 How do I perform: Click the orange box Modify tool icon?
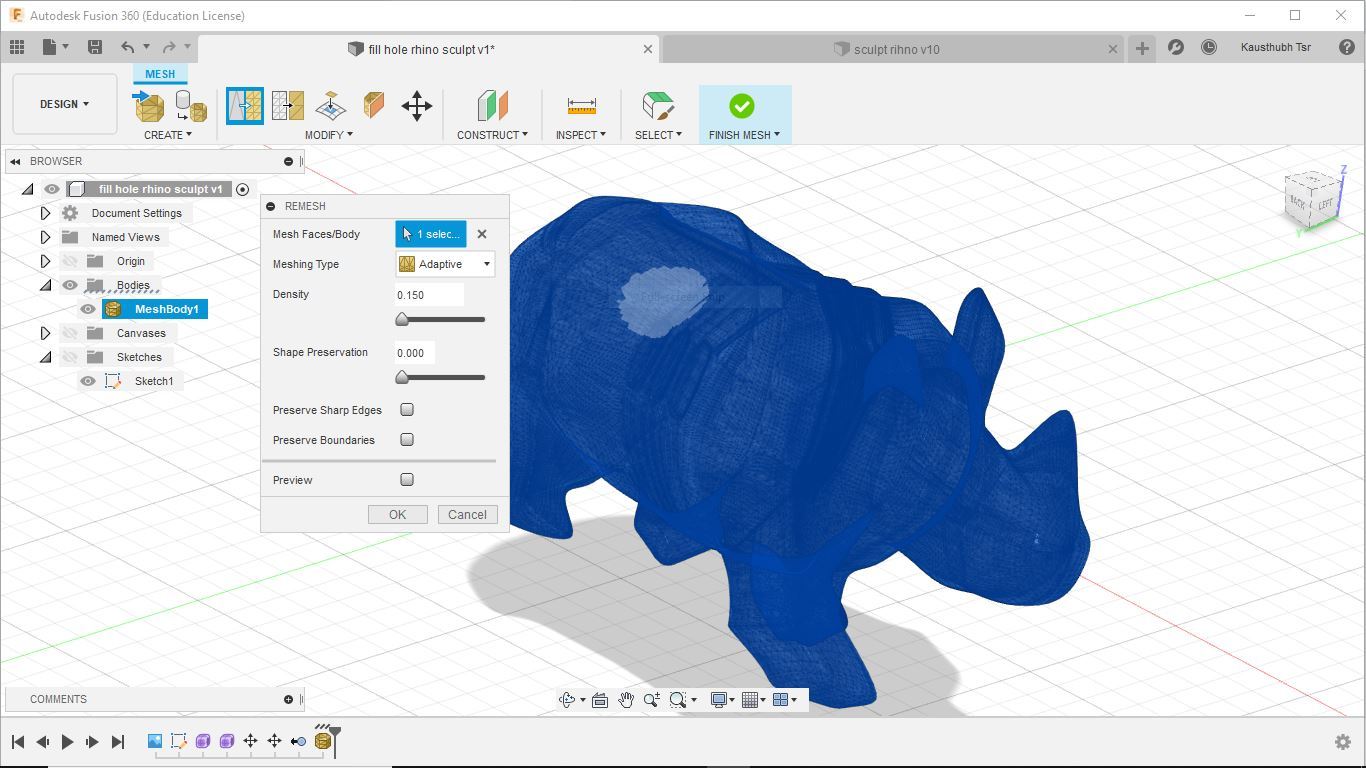point(374,105)
